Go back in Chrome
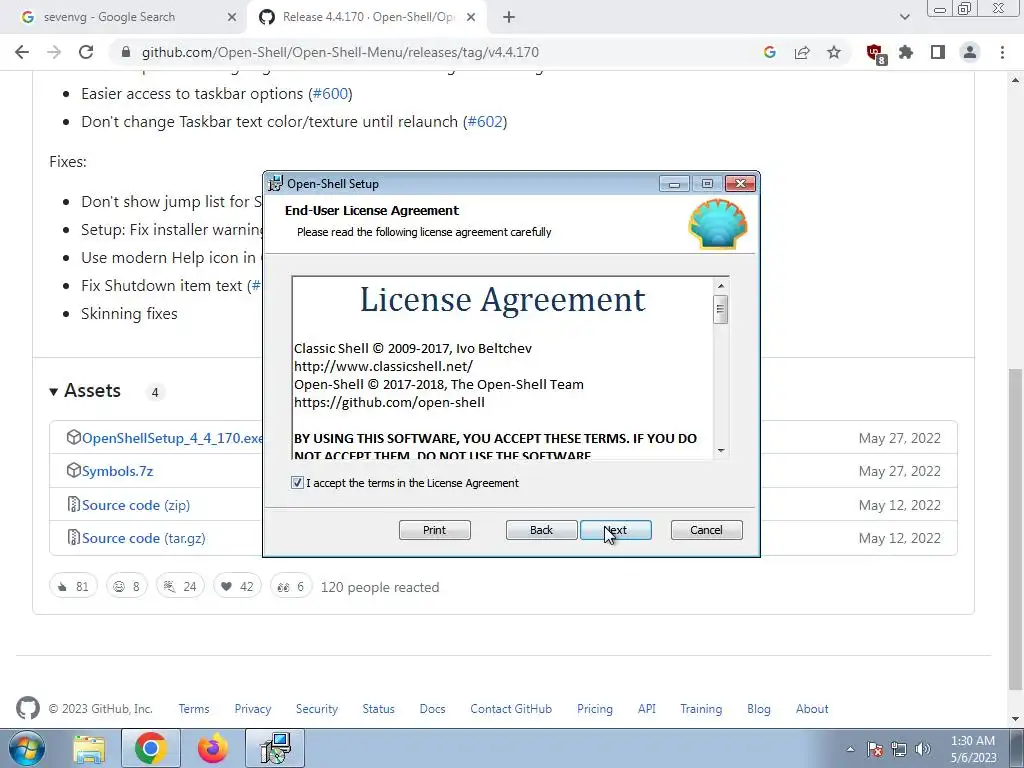This screenshot has width=1024, height=768. (22, 52)
